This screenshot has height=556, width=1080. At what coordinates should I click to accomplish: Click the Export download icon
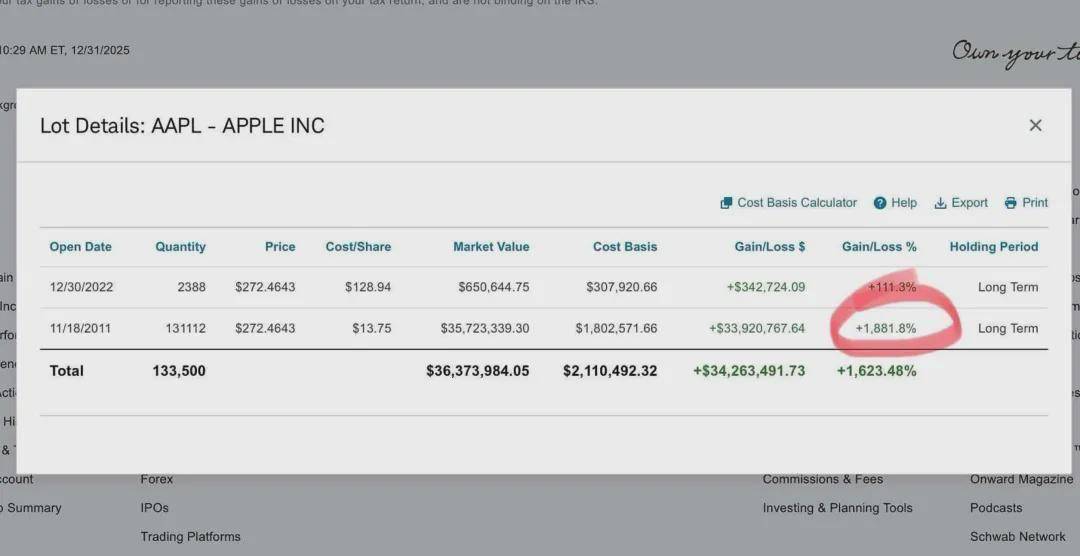[x=940, y=203]
